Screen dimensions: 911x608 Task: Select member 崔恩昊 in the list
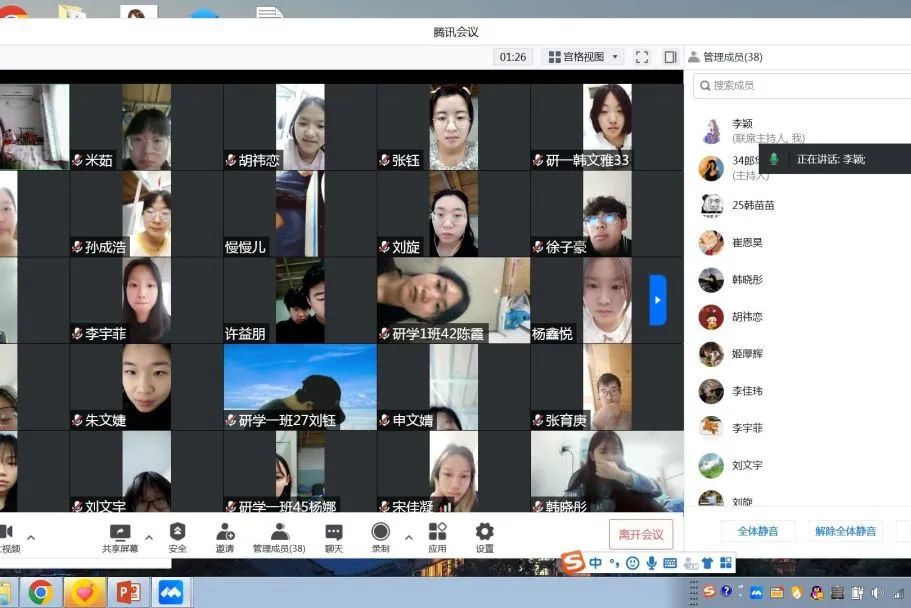pos(746,243)
